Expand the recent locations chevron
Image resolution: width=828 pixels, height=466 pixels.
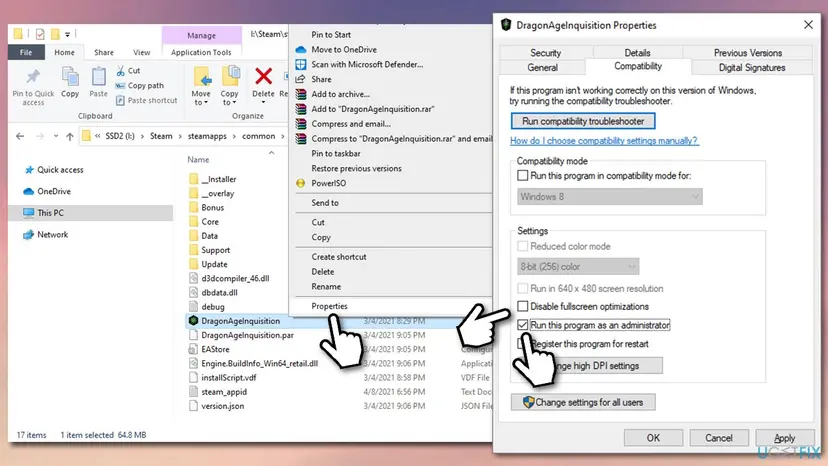click(x=55, y=136)
